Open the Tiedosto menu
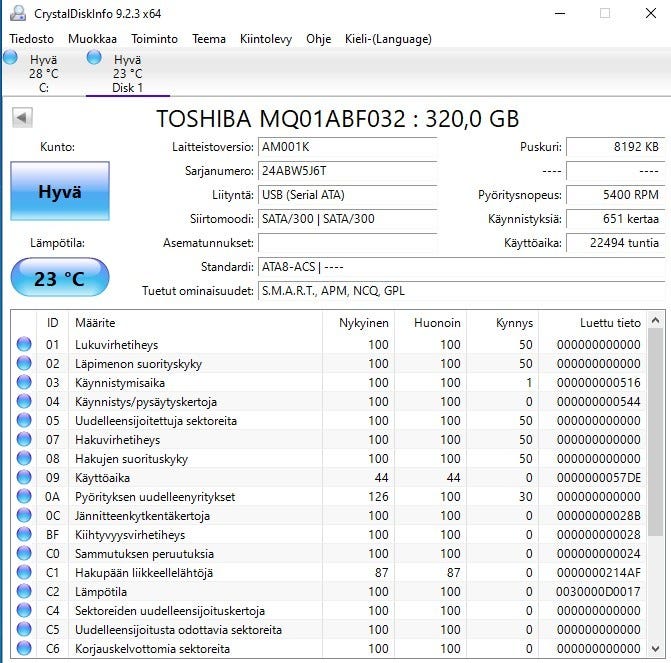The height and width of the screenshot is (663, 671). click(x=31, y=39)
